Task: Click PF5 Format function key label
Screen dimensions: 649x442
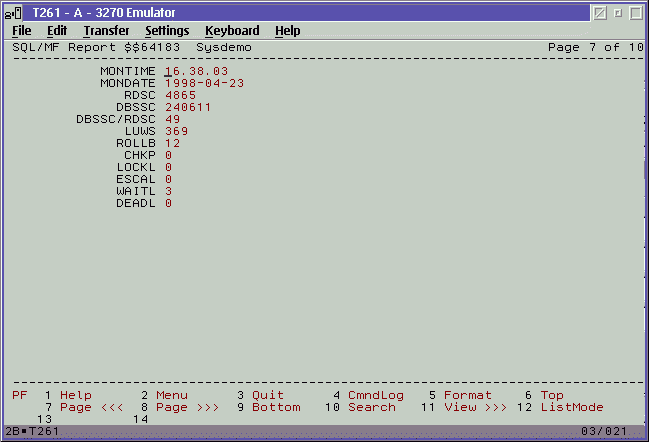Action: [468, 395]
